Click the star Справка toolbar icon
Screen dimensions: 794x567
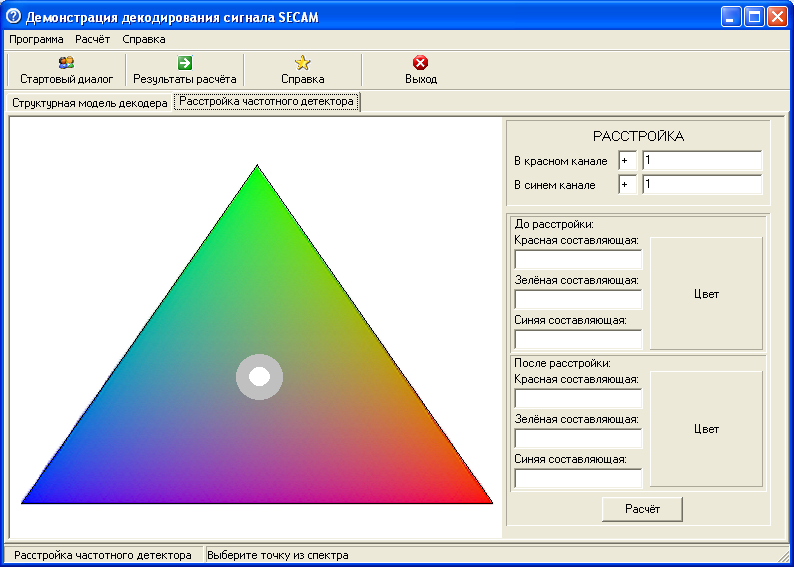click(x=302, y=63)
